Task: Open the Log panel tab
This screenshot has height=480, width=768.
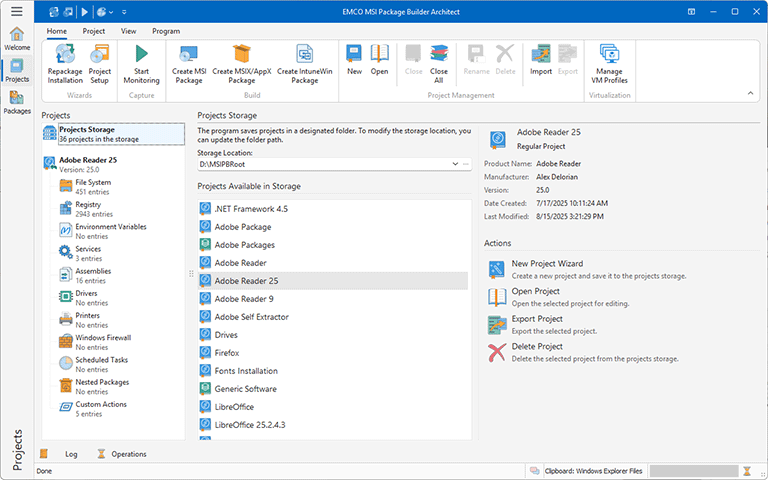Action: click(71, 454)
